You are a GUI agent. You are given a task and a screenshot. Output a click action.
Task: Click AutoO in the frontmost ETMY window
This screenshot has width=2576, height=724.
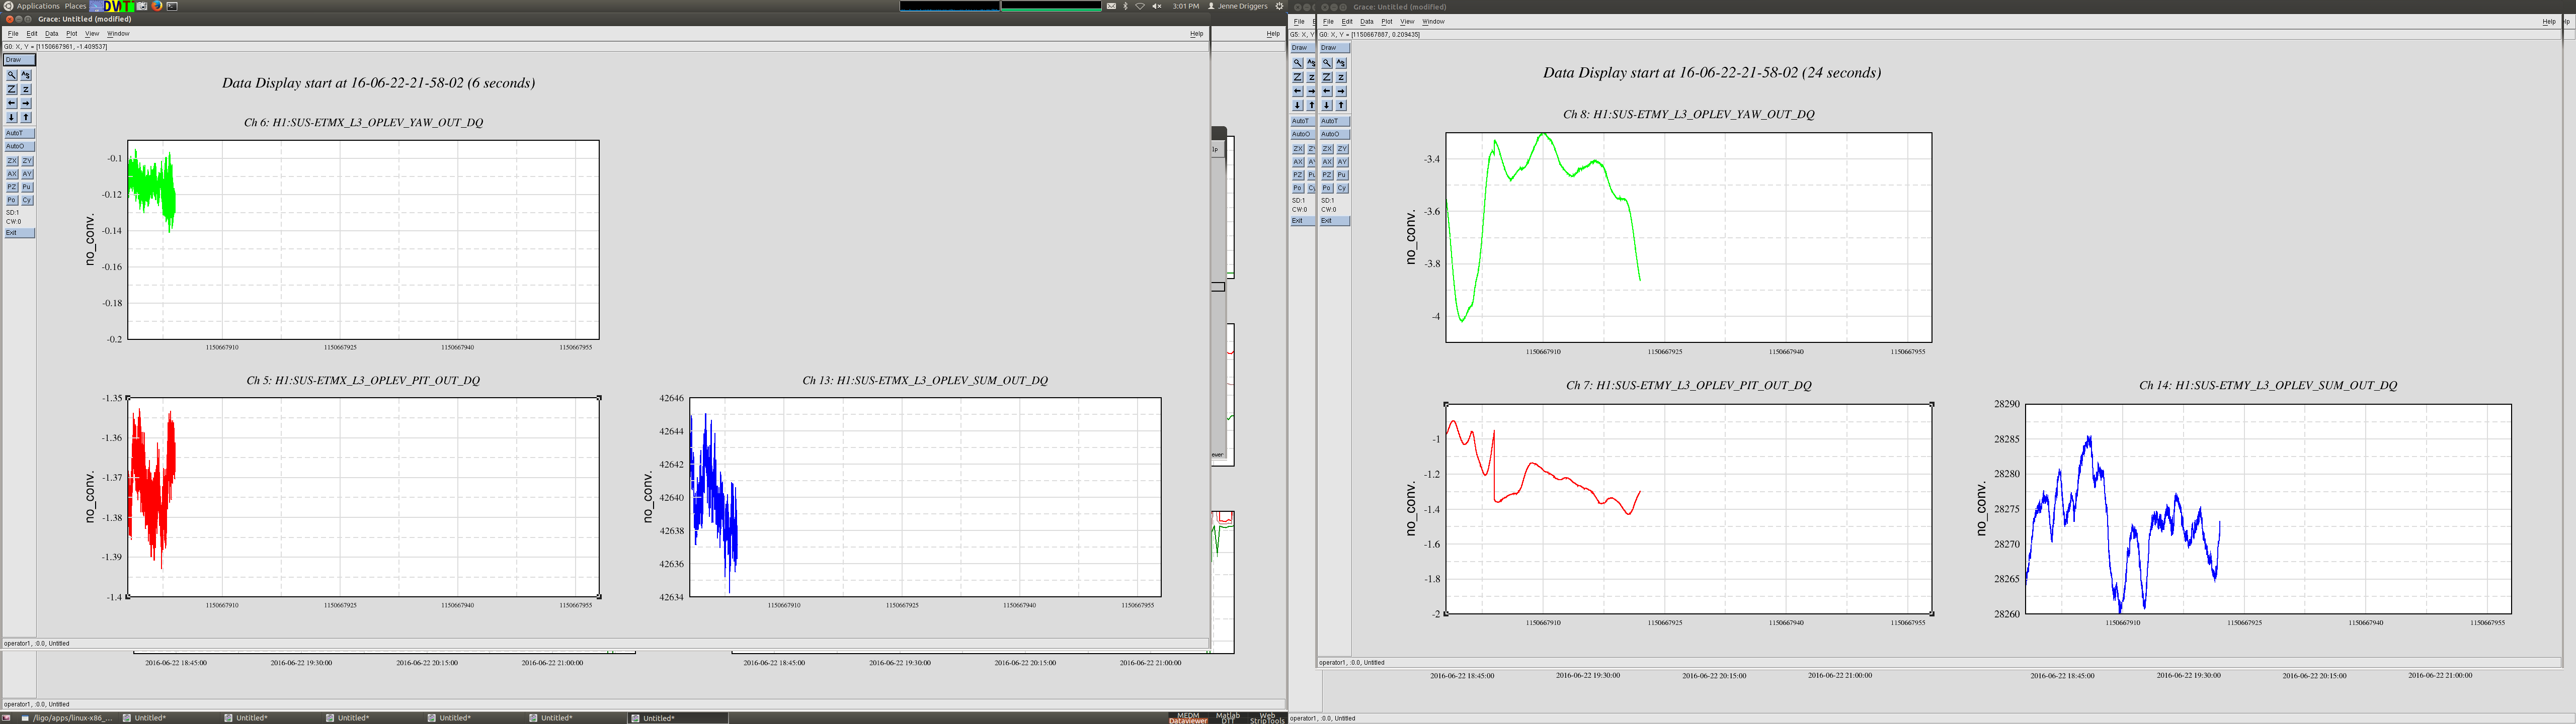(1334, 134)
